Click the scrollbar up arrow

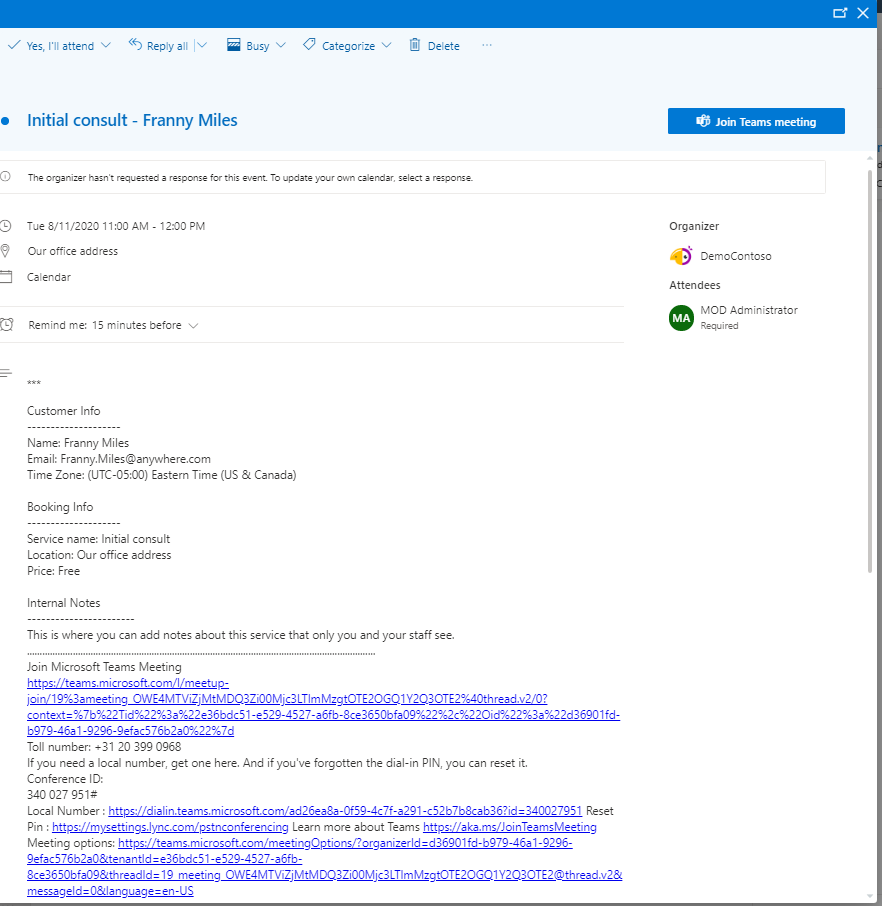pos(870,158)
